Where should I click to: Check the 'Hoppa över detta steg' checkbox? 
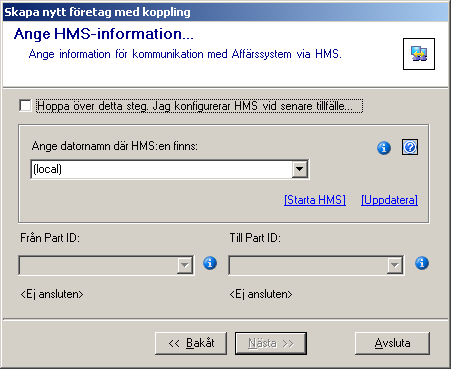click(25, 106)
